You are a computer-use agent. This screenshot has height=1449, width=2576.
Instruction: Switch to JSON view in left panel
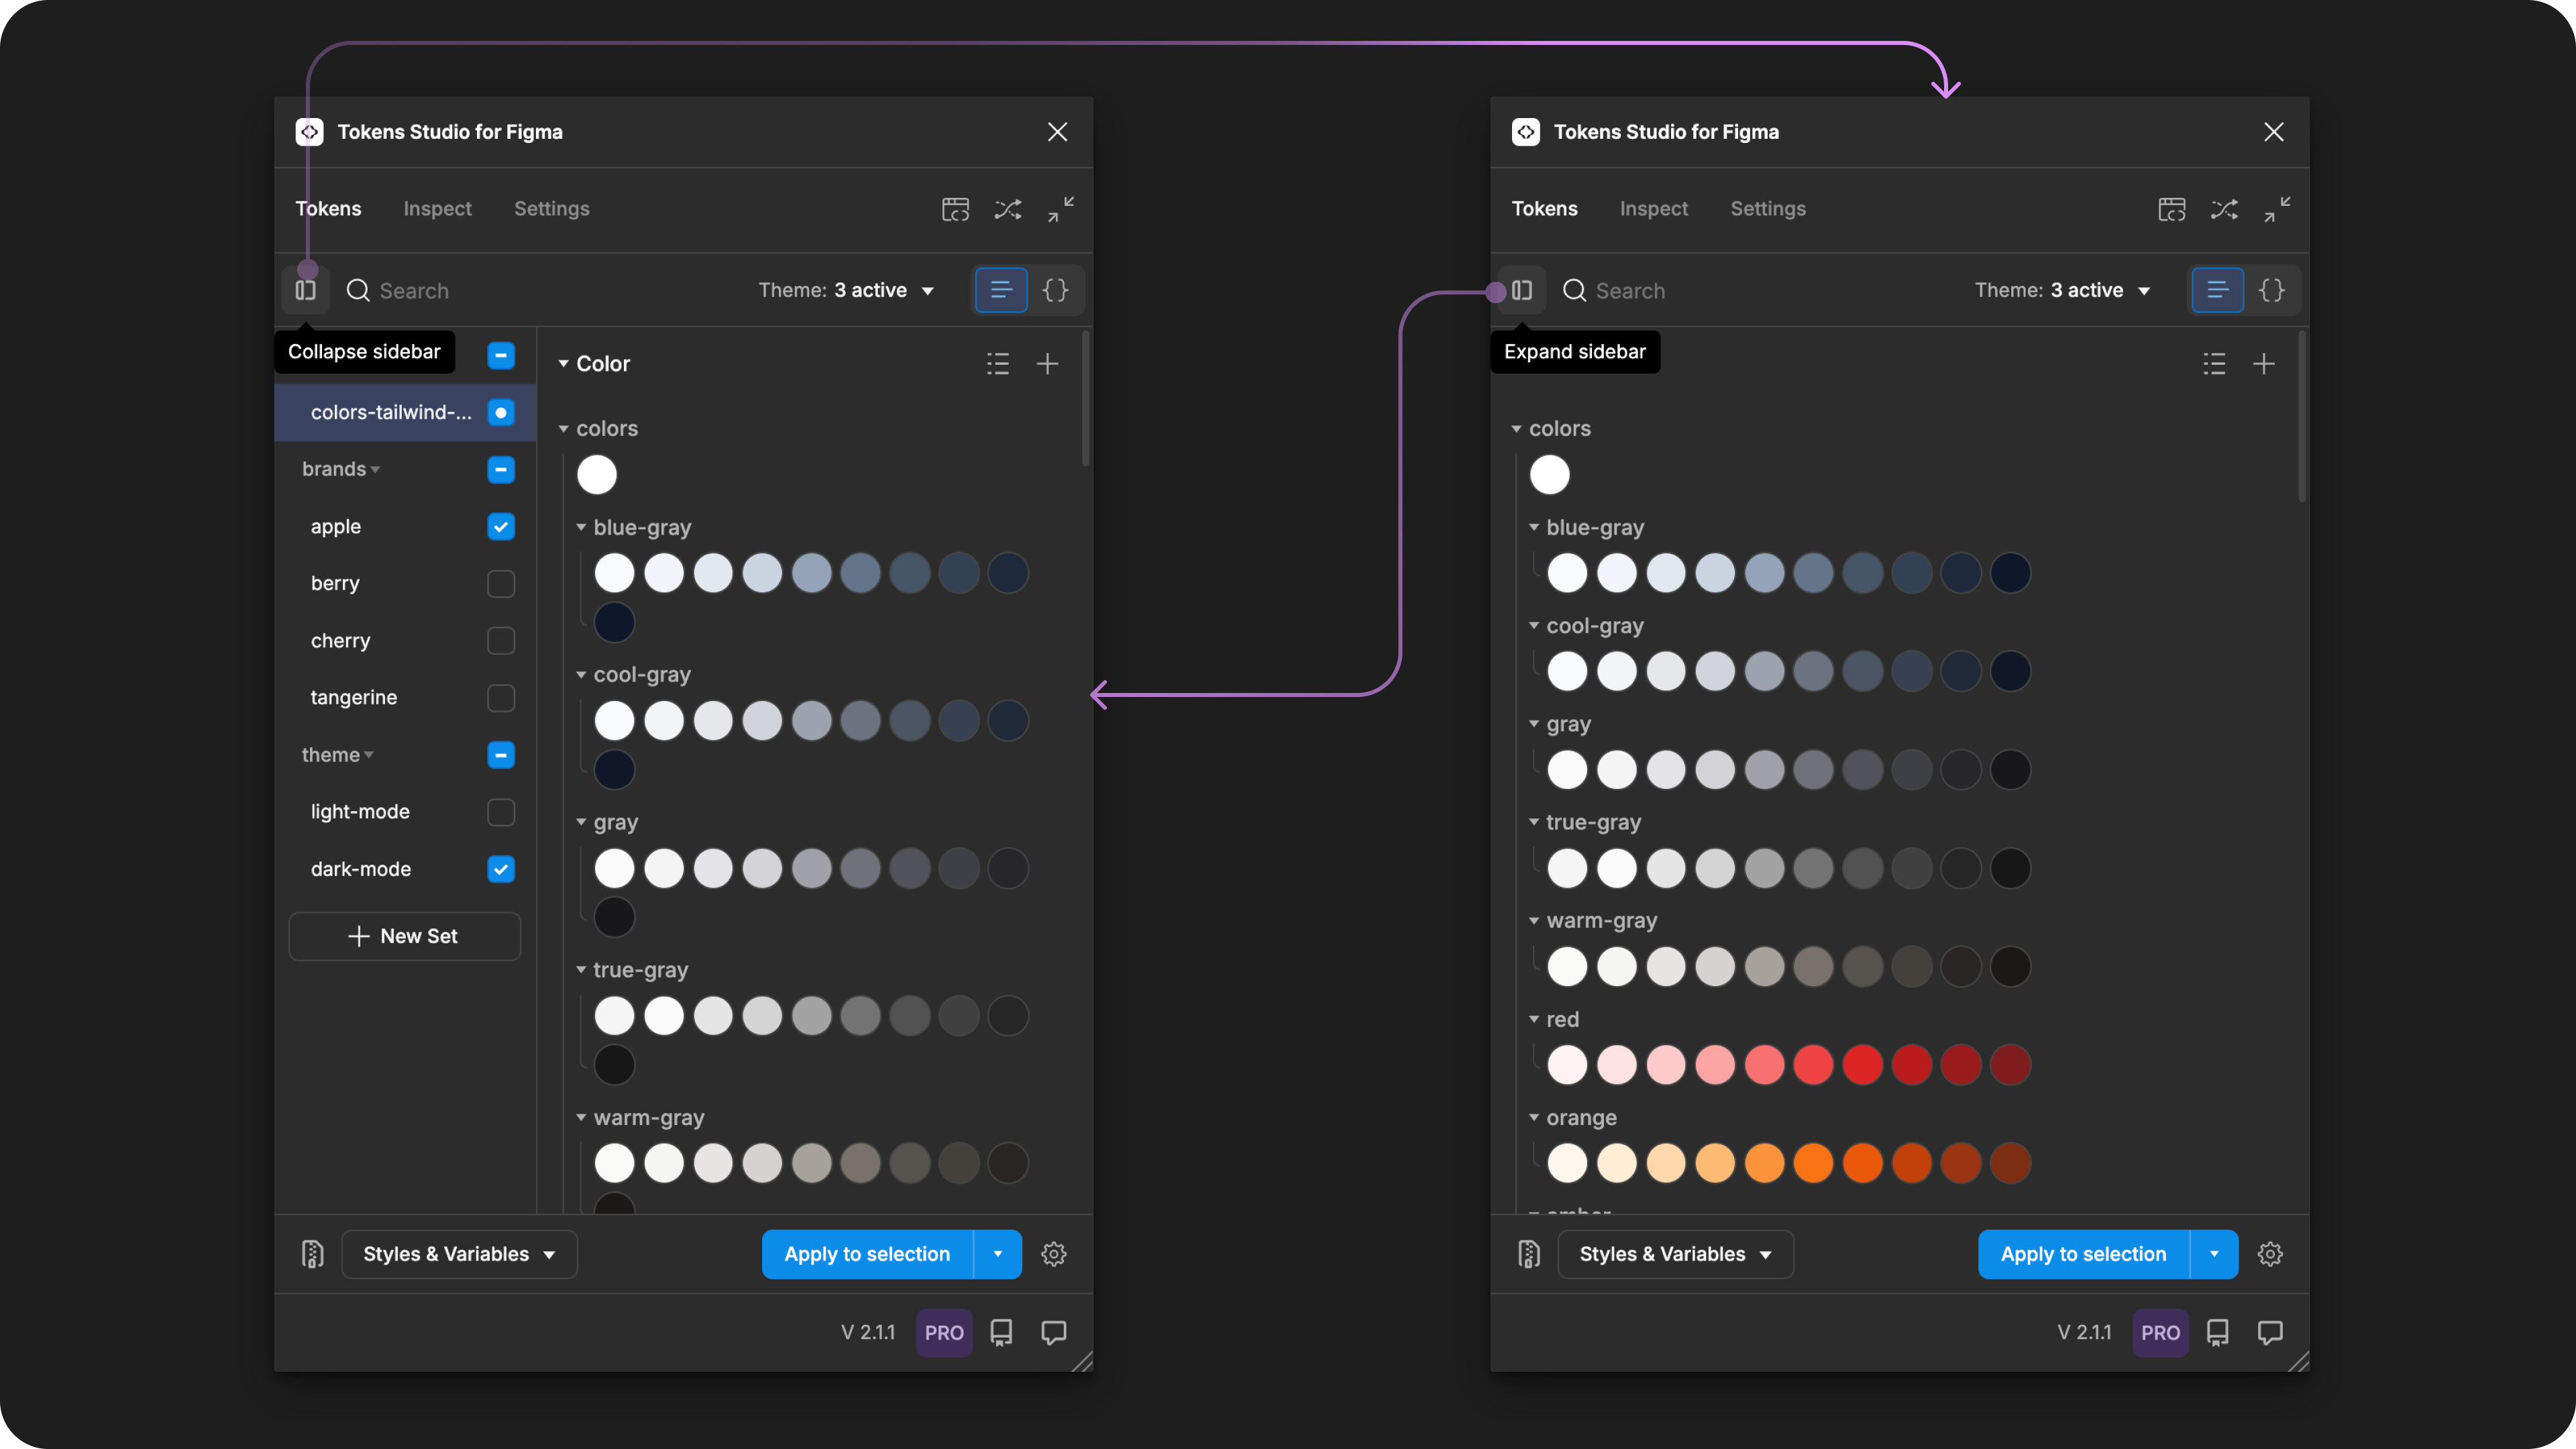(x=1055, y=291)
